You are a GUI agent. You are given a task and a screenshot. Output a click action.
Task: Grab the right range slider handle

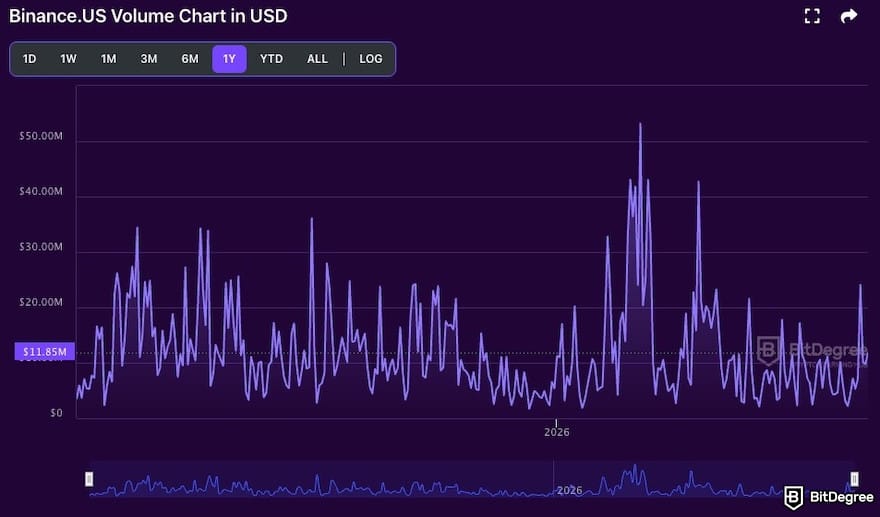coord(854,479)
